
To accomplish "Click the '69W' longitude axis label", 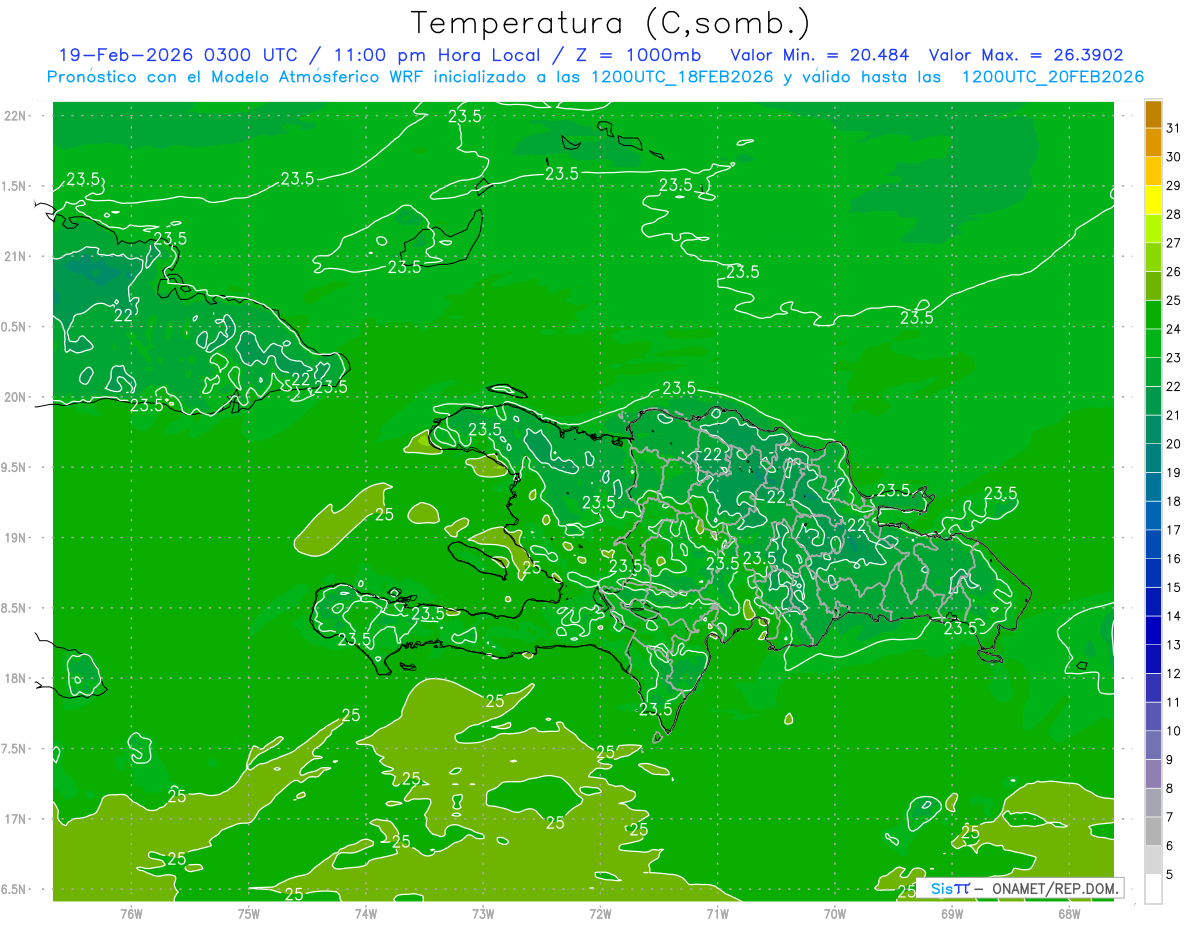I will 952,913.
